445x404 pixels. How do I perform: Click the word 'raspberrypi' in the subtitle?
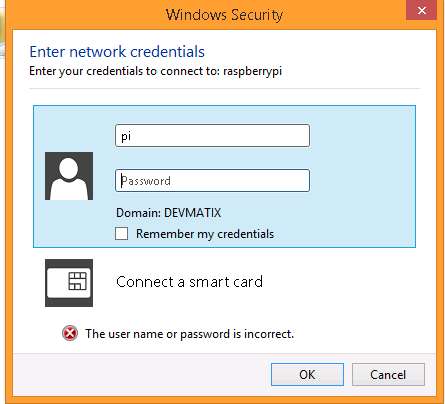253,71
